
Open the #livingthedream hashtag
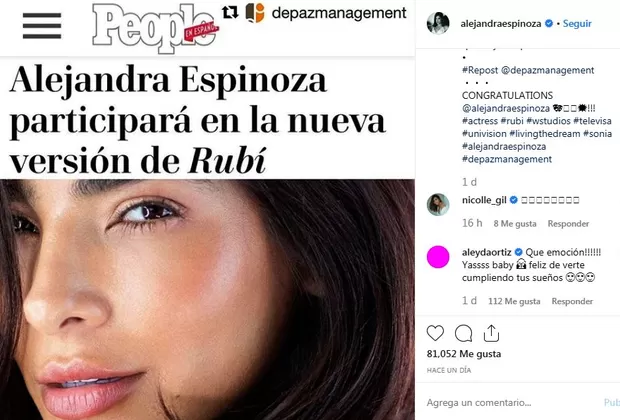point(544,134)
